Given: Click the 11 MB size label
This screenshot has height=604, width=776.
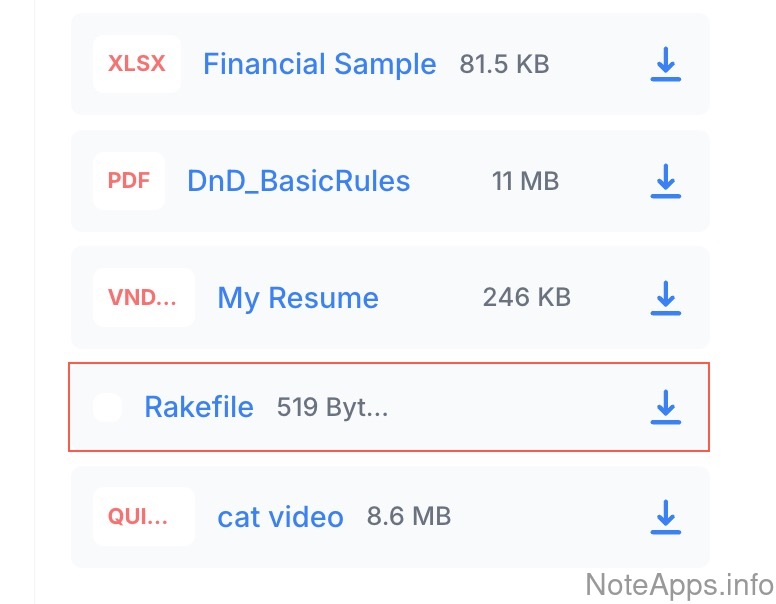Looking at the screenshot, I should point(525,181).
